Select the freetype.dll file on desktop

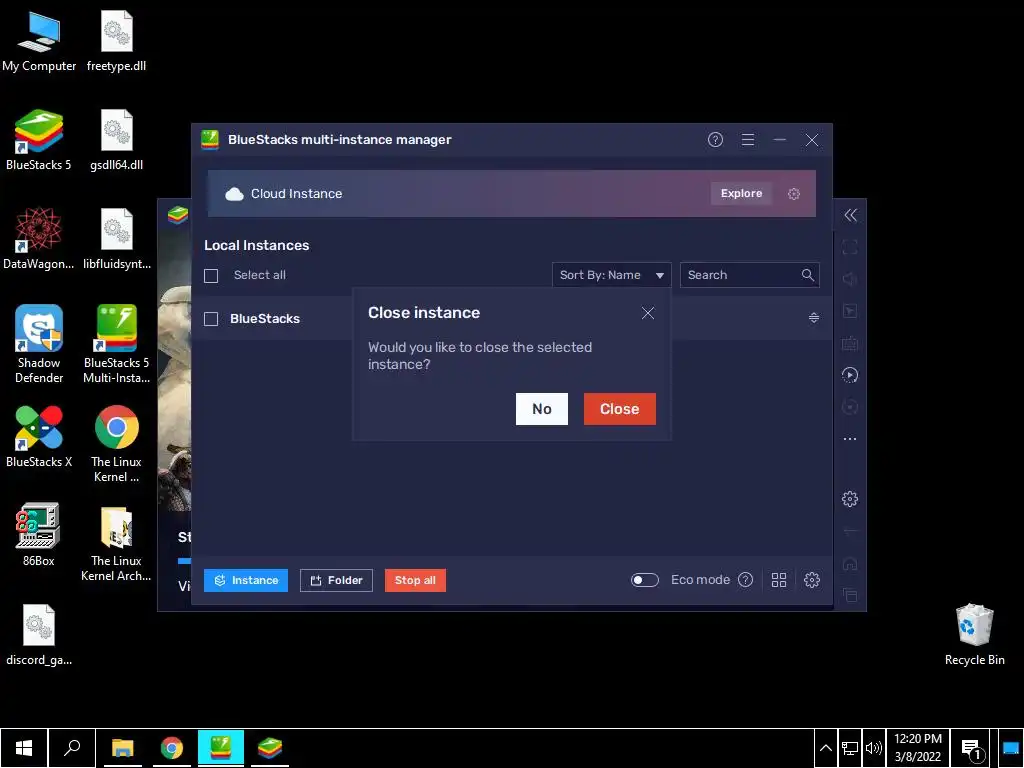116,41
